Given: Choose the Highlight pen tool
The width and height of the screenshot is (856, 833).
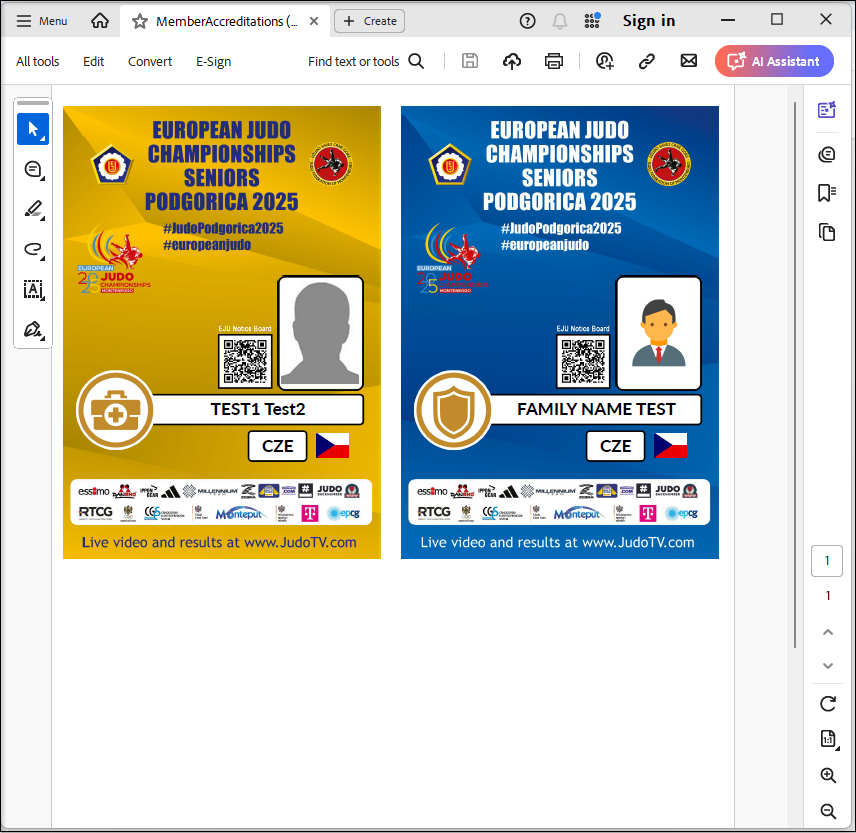Looking at the screenshot, I should 33,209.
